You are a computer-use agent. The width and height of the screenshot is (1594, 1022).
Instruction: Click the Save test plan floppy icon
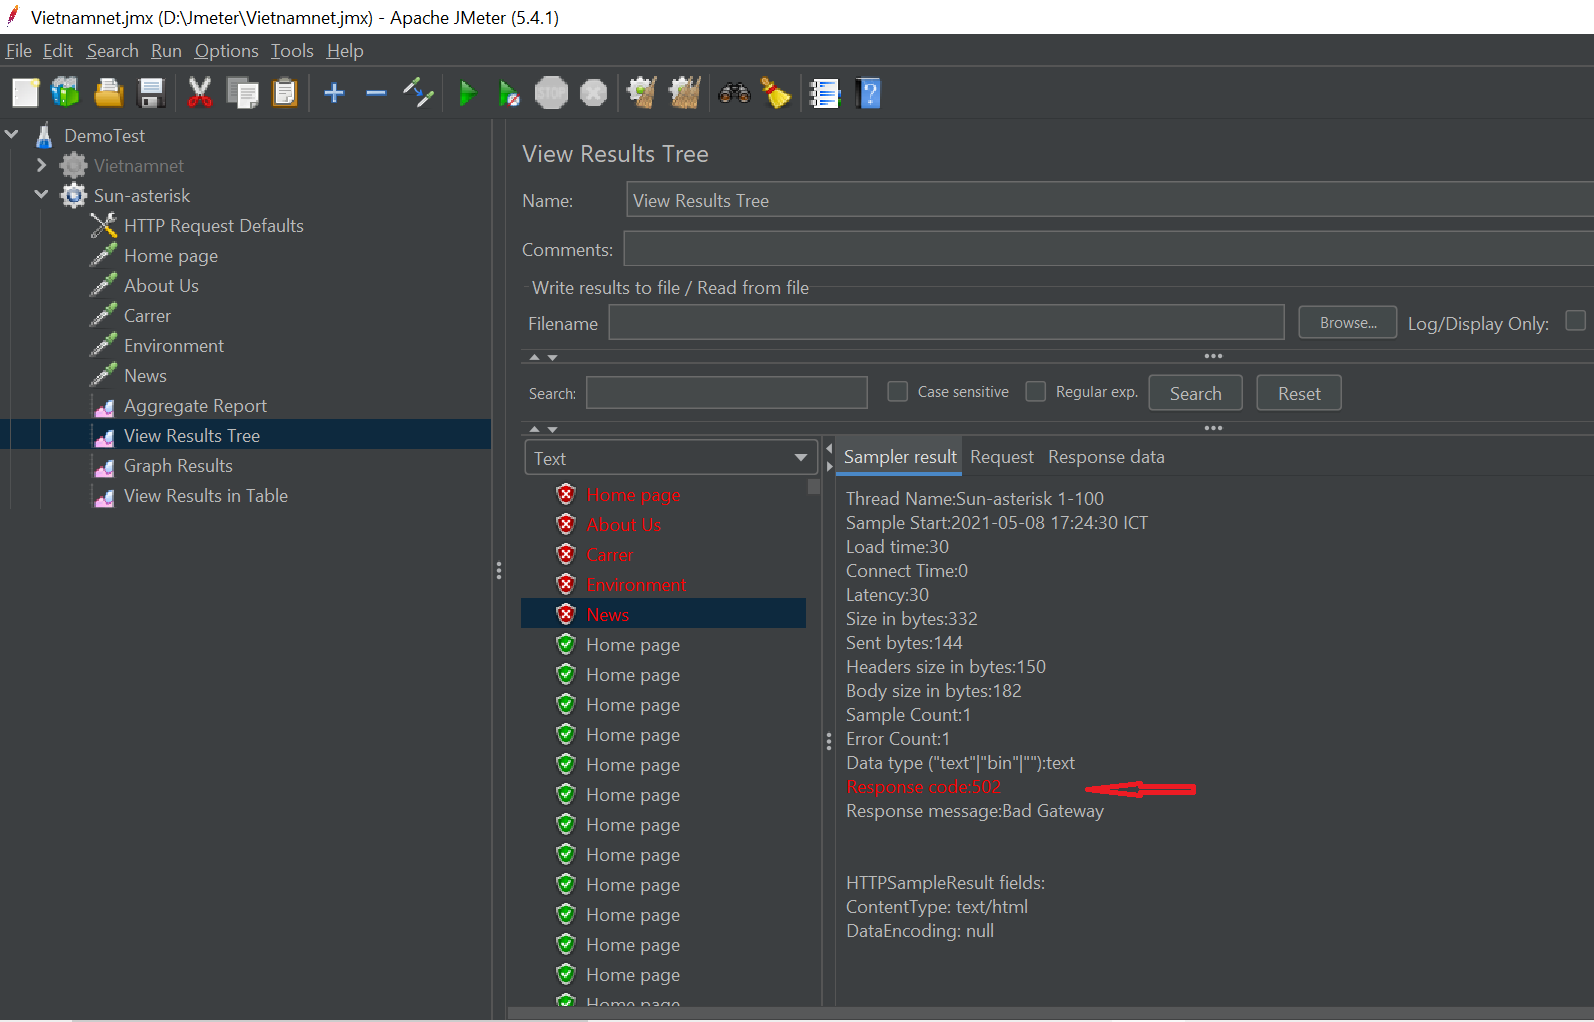(151, 94)
